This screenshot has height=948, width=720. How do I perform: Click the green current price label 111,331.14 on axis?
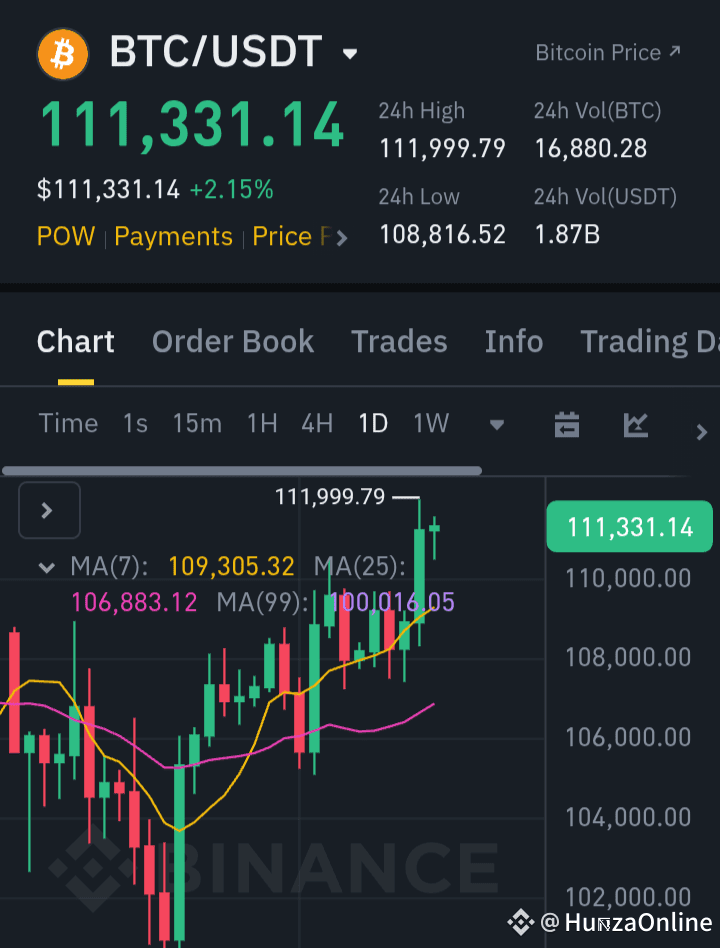pos(629,527)
